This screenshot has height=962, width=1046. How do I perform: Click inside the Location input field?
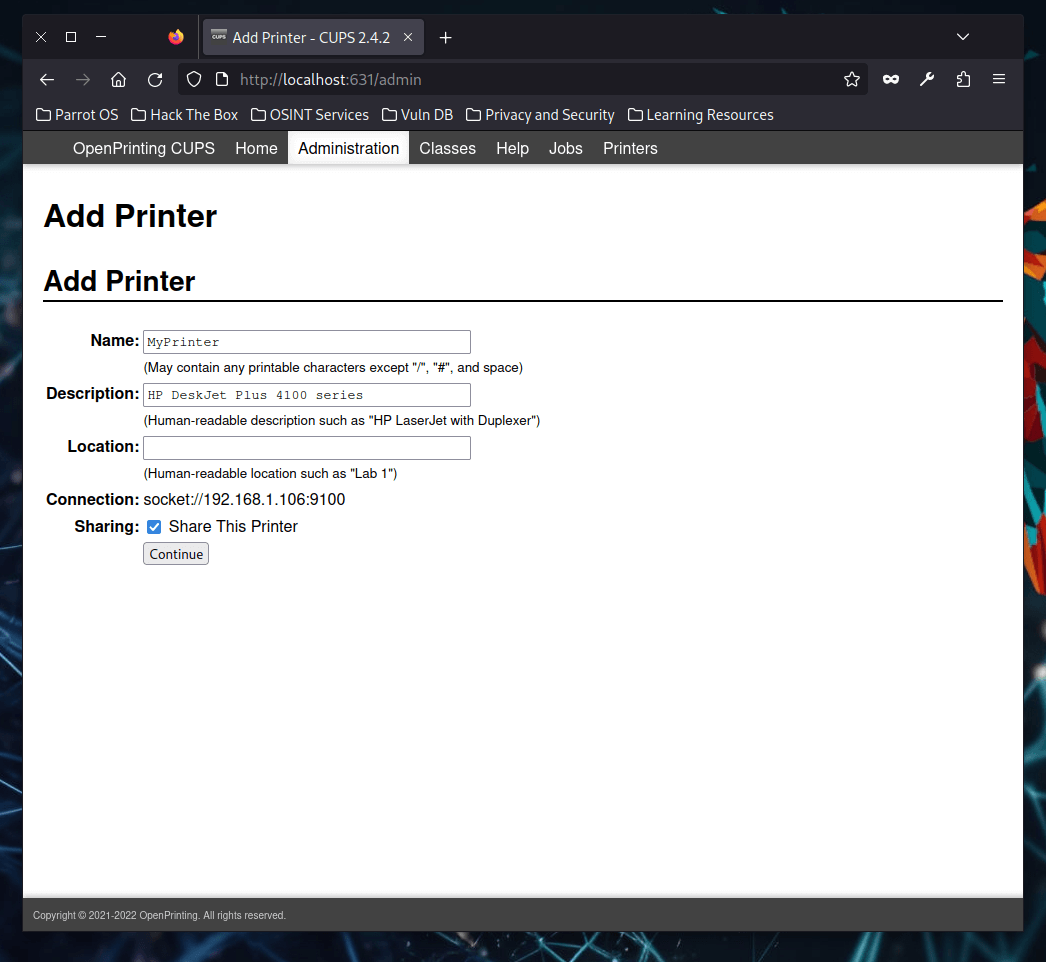(x=306, y=447)
